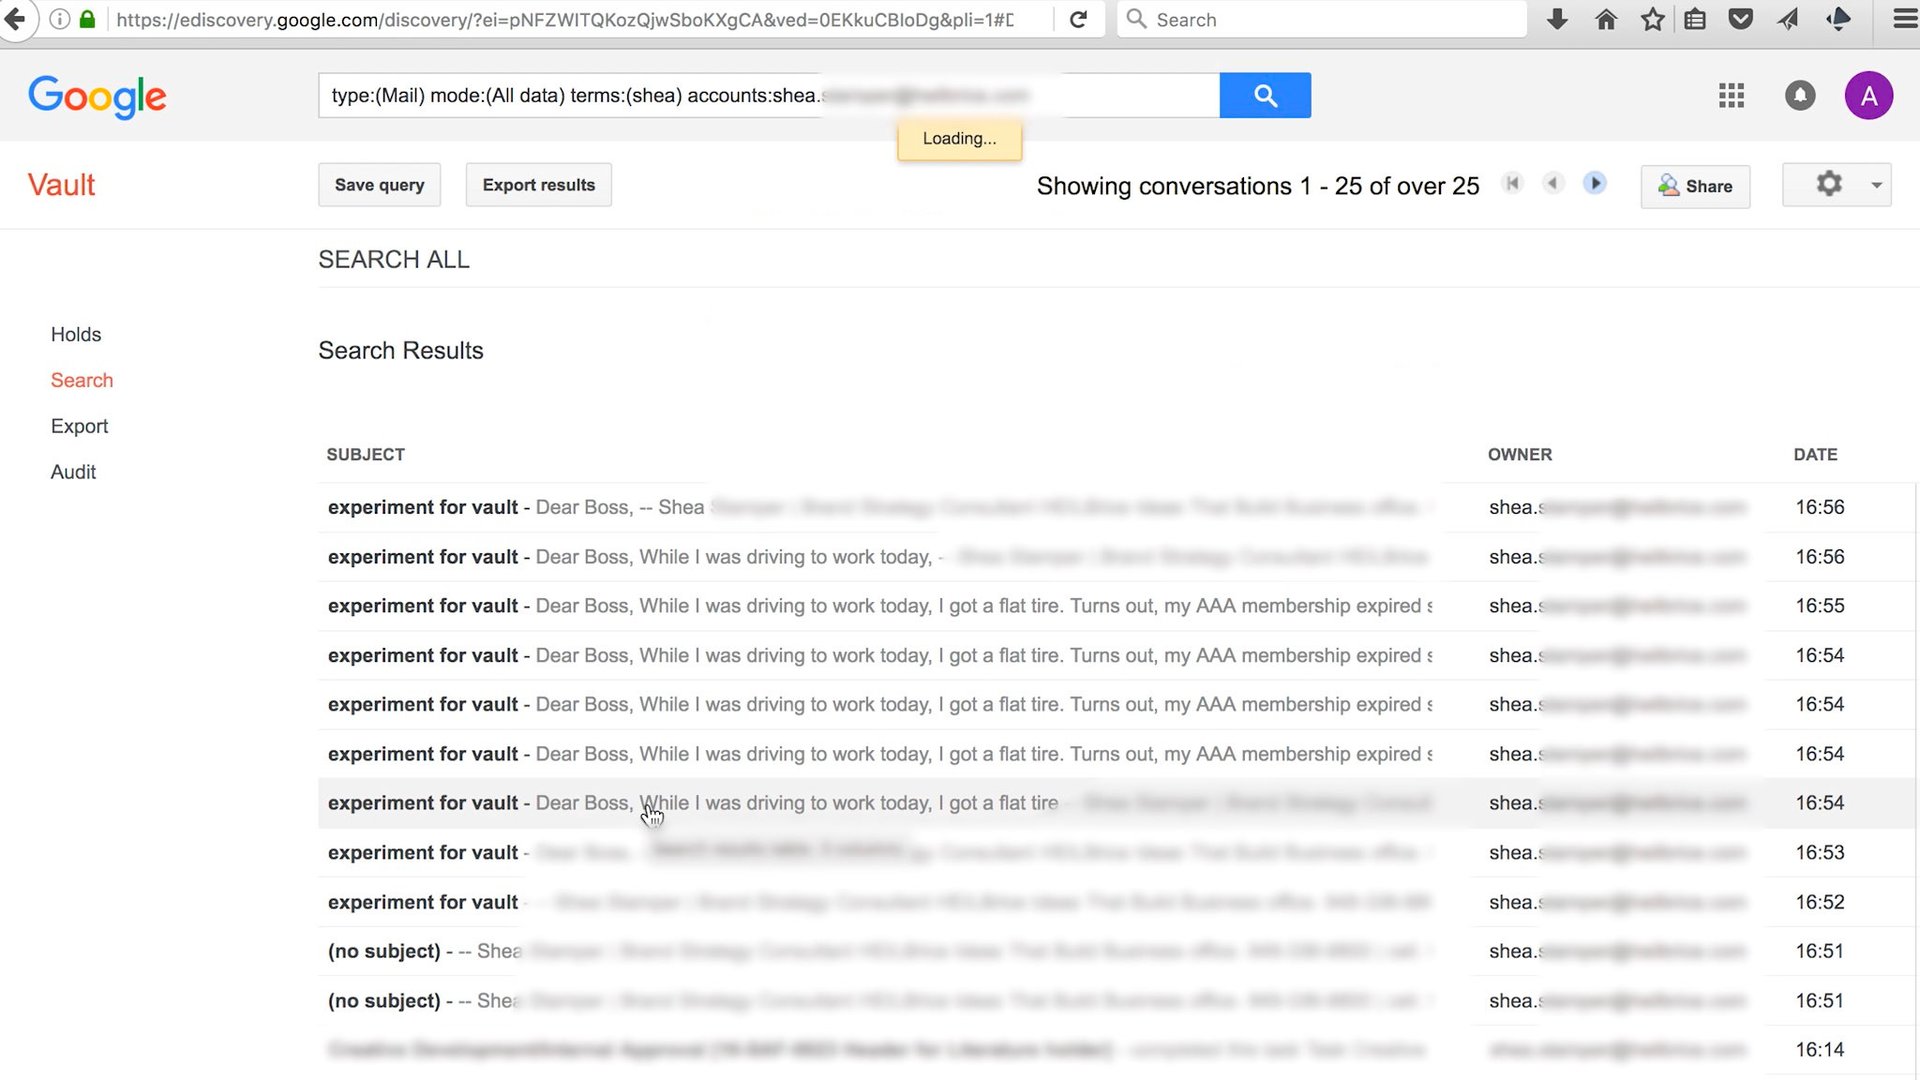Run the Vault search with magnifier button
This screenshot has height=1080, width=1920.
point(1265,95)
